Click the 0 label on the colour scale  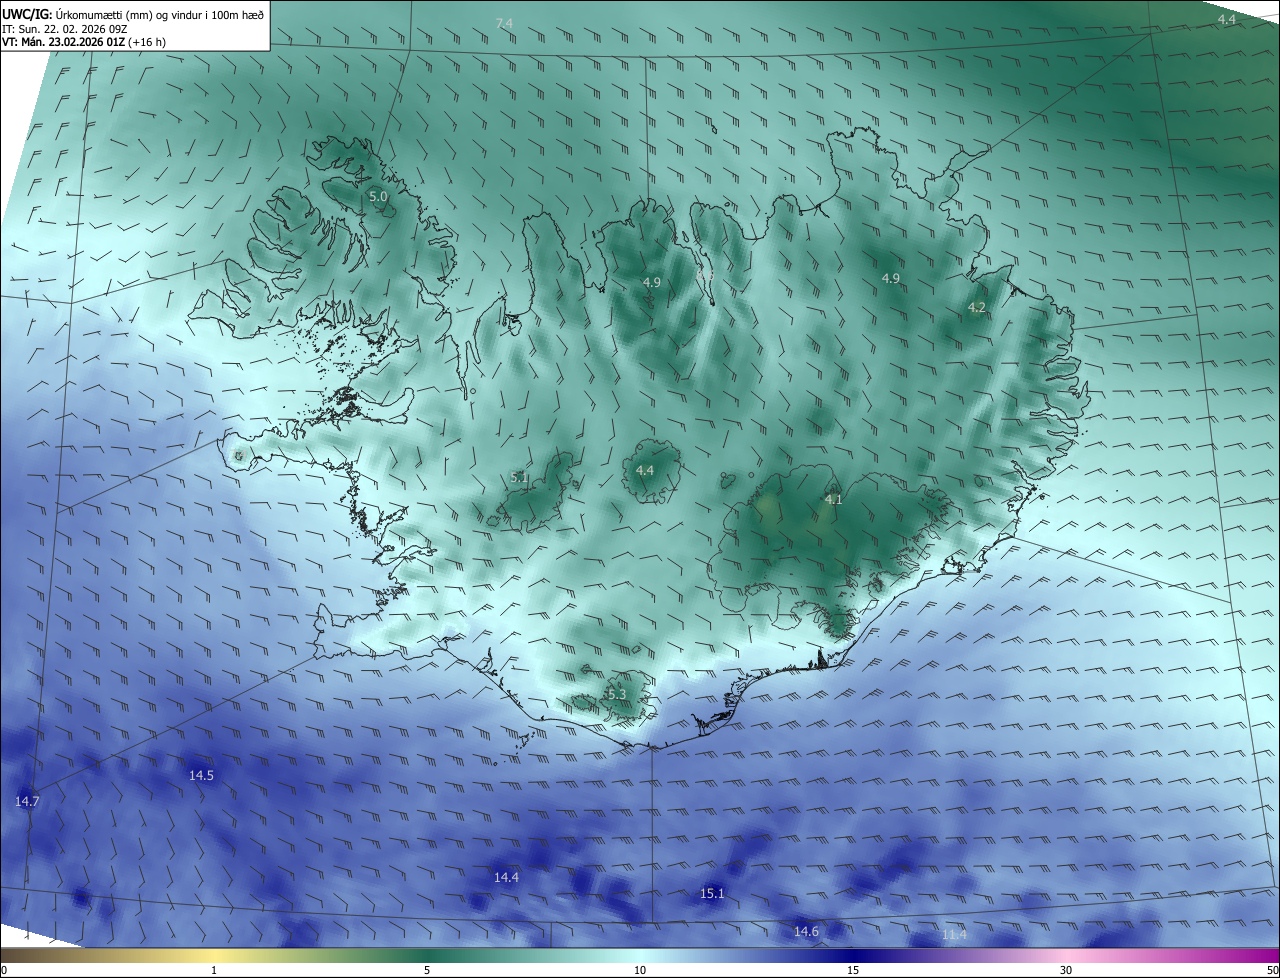pos(4,970)
